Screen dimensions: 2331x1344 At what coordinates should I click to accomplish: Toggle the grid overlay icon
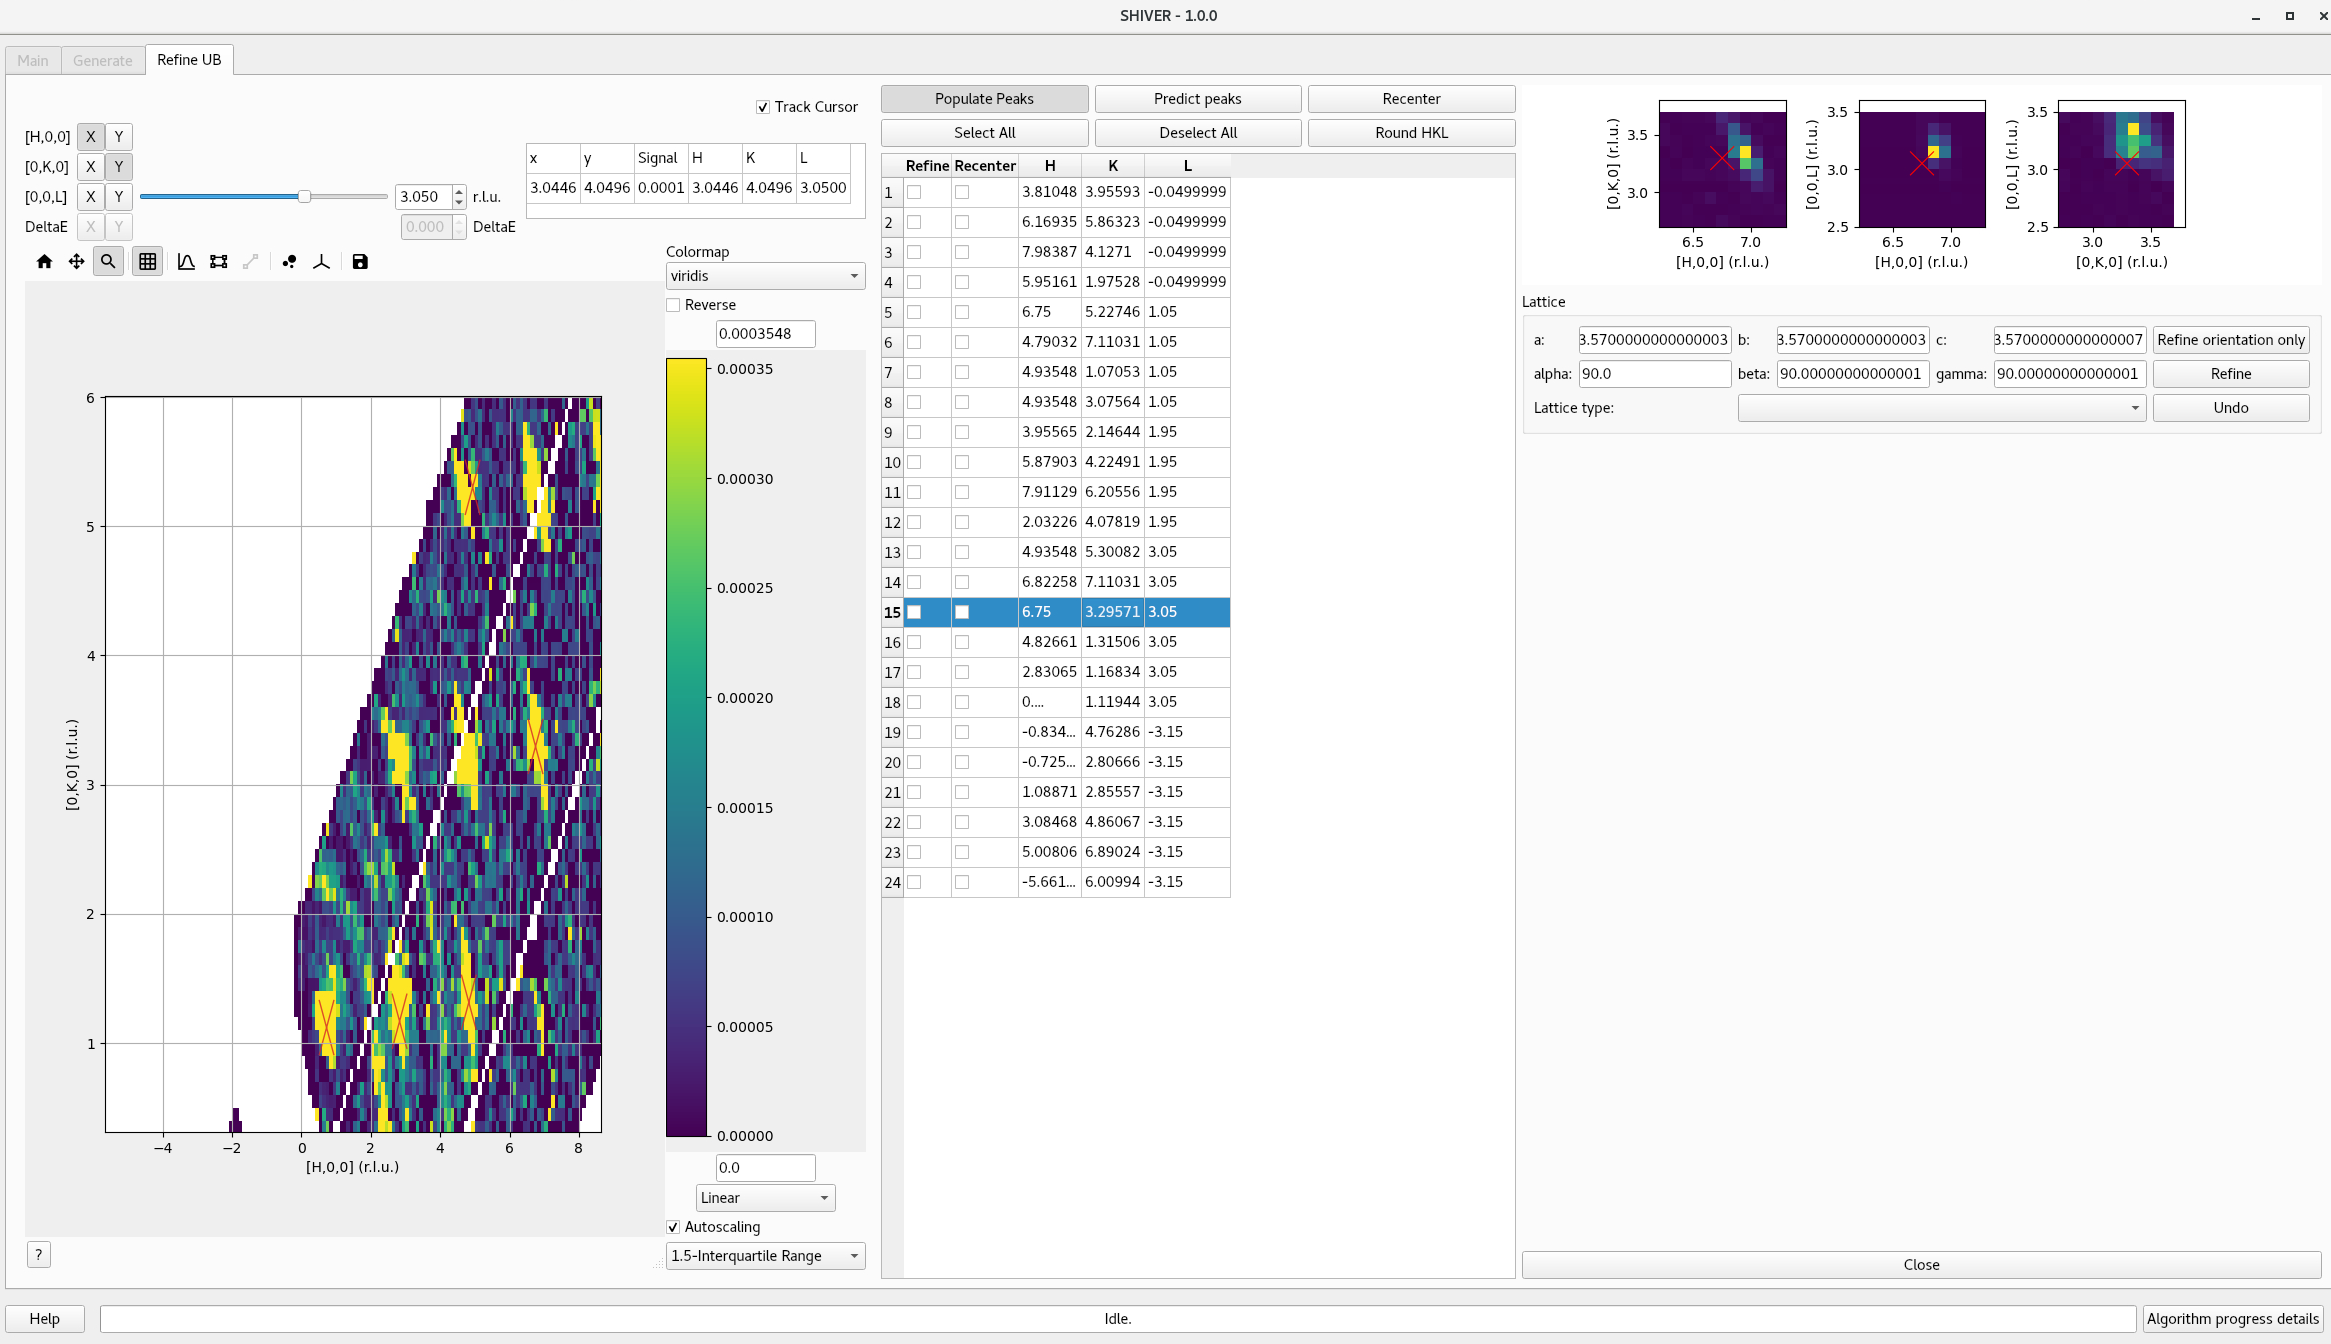click(147, 261)
